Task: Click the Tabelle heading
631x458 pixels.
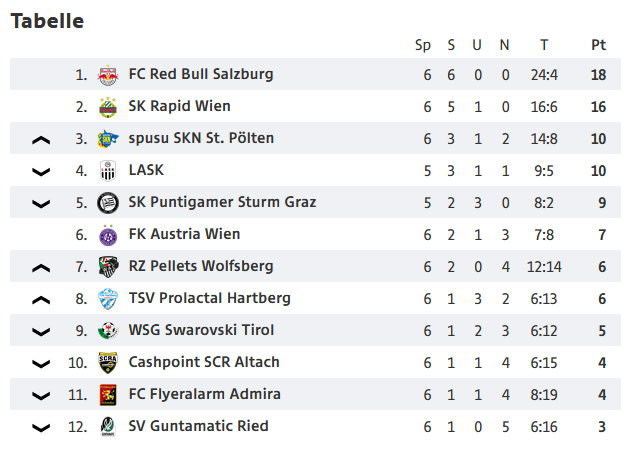Action: (x=47, y=21)
